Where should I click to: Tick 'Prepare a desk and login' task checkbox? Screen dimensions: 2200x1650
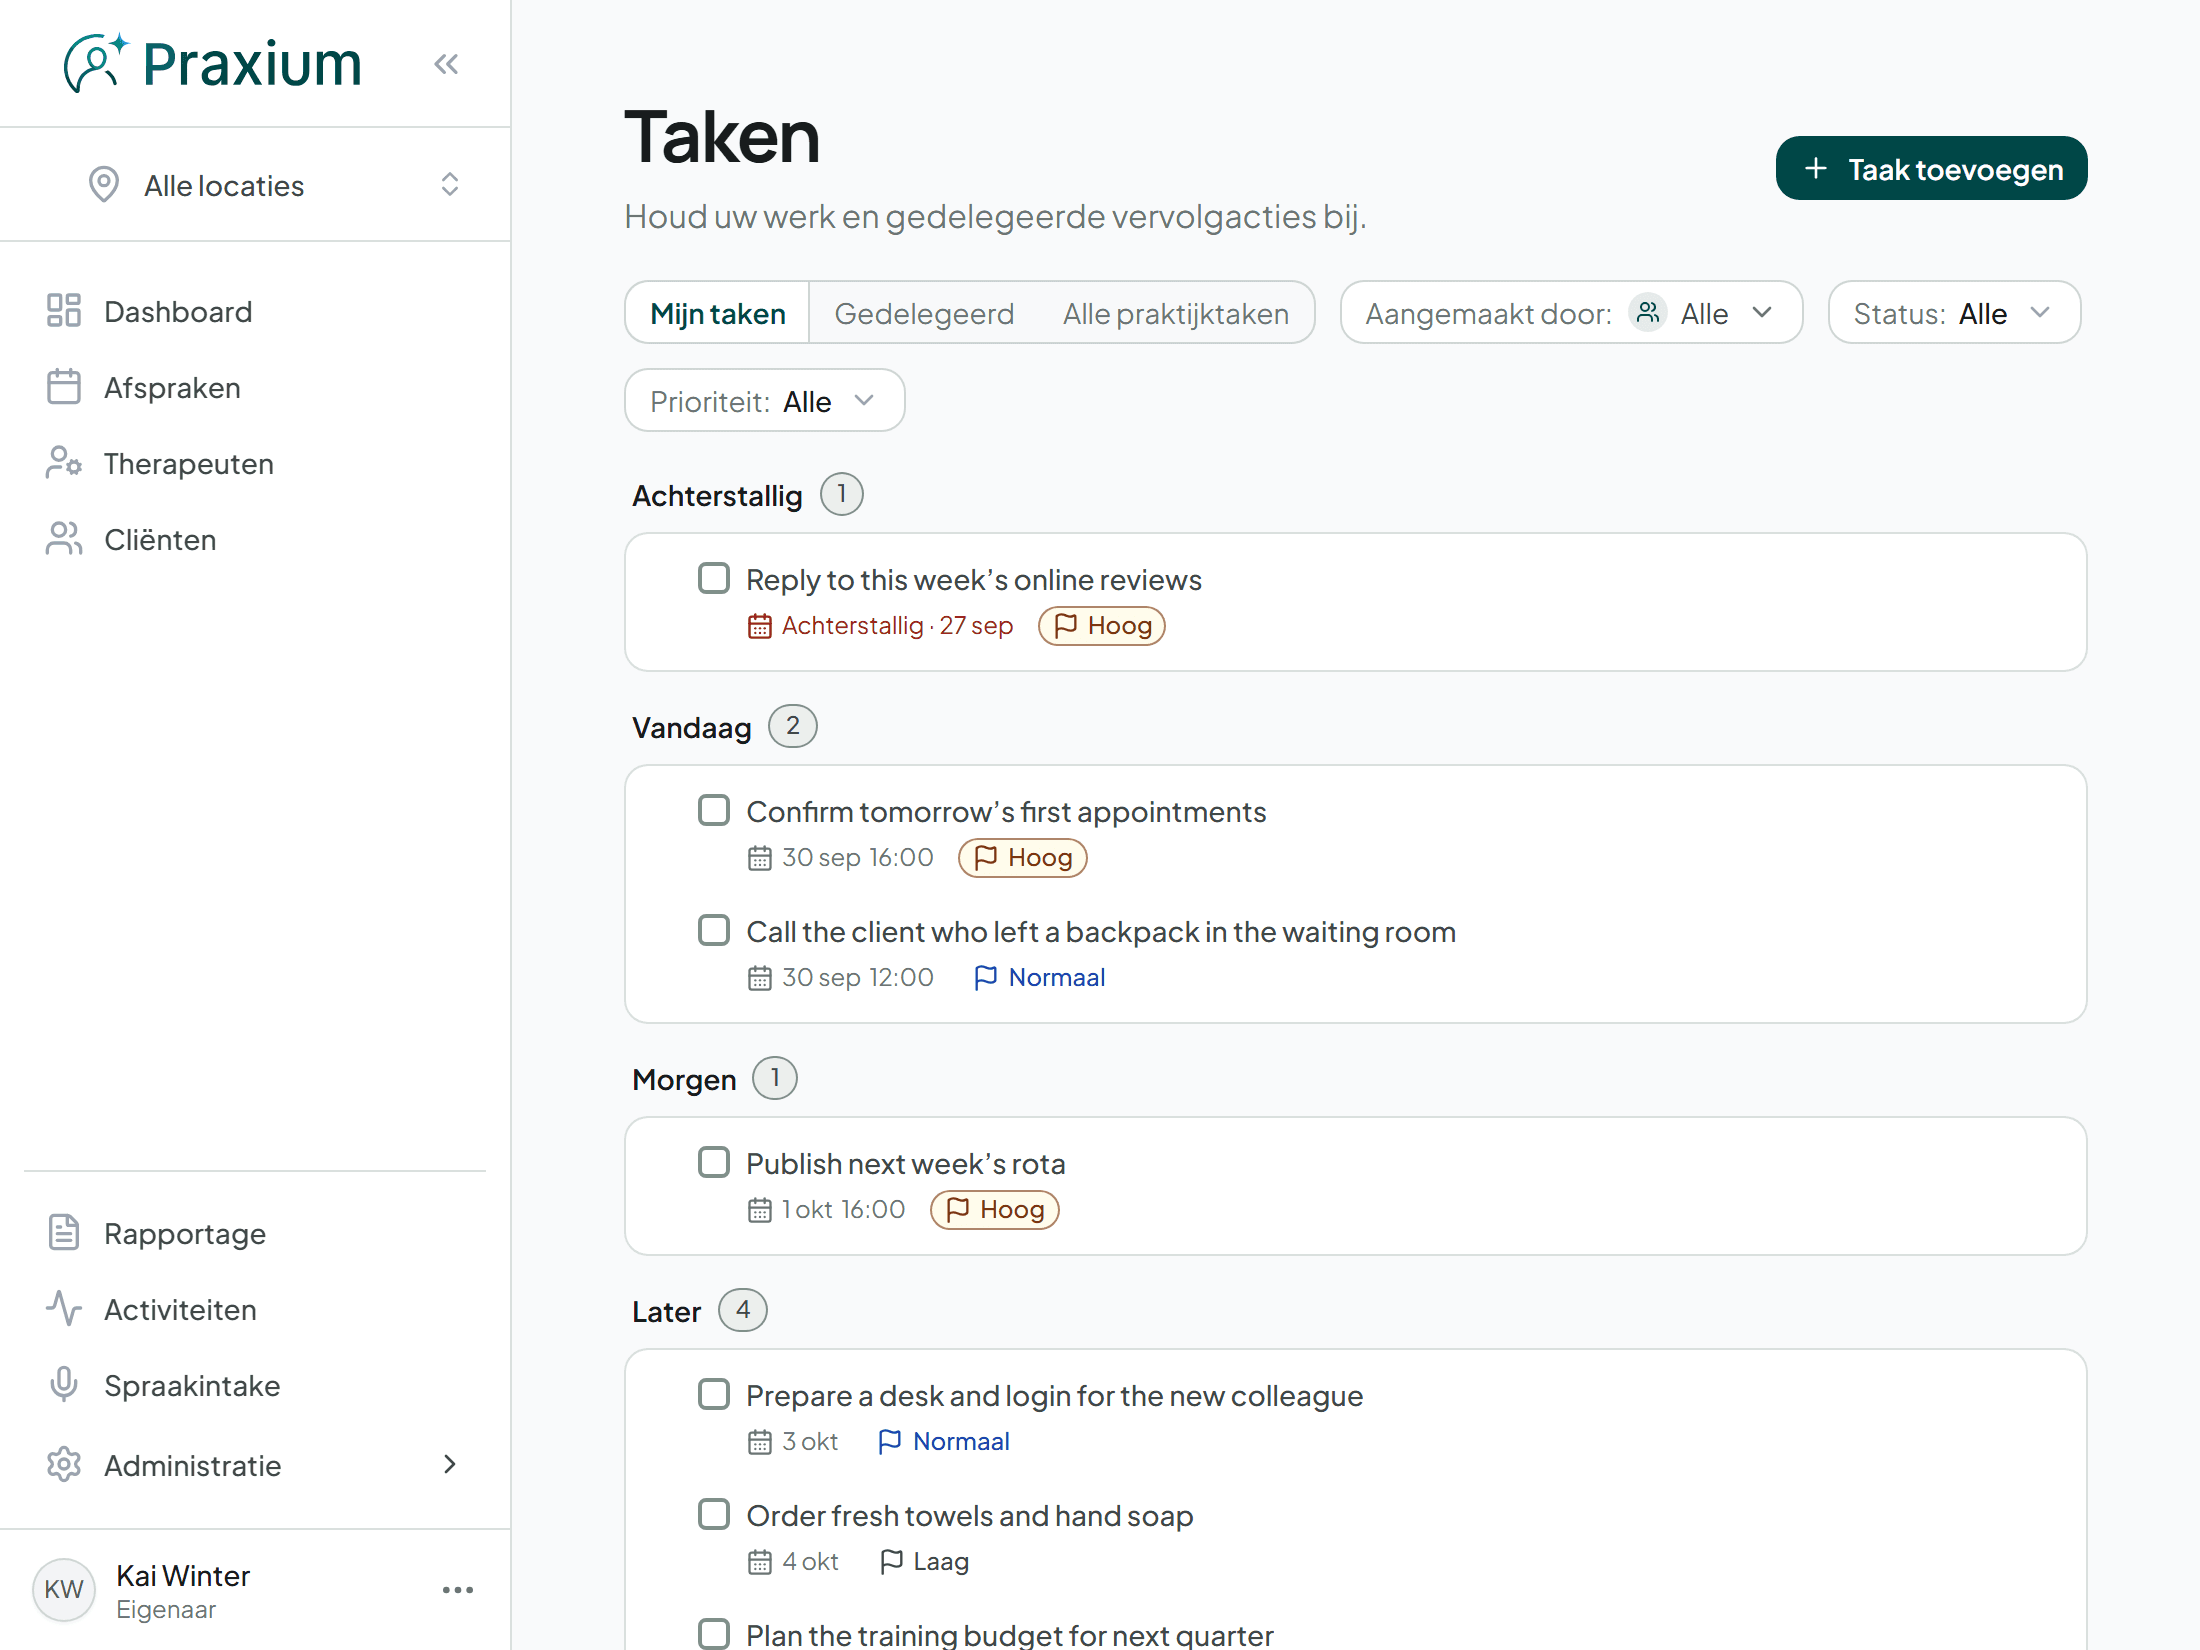[714, 1394]
